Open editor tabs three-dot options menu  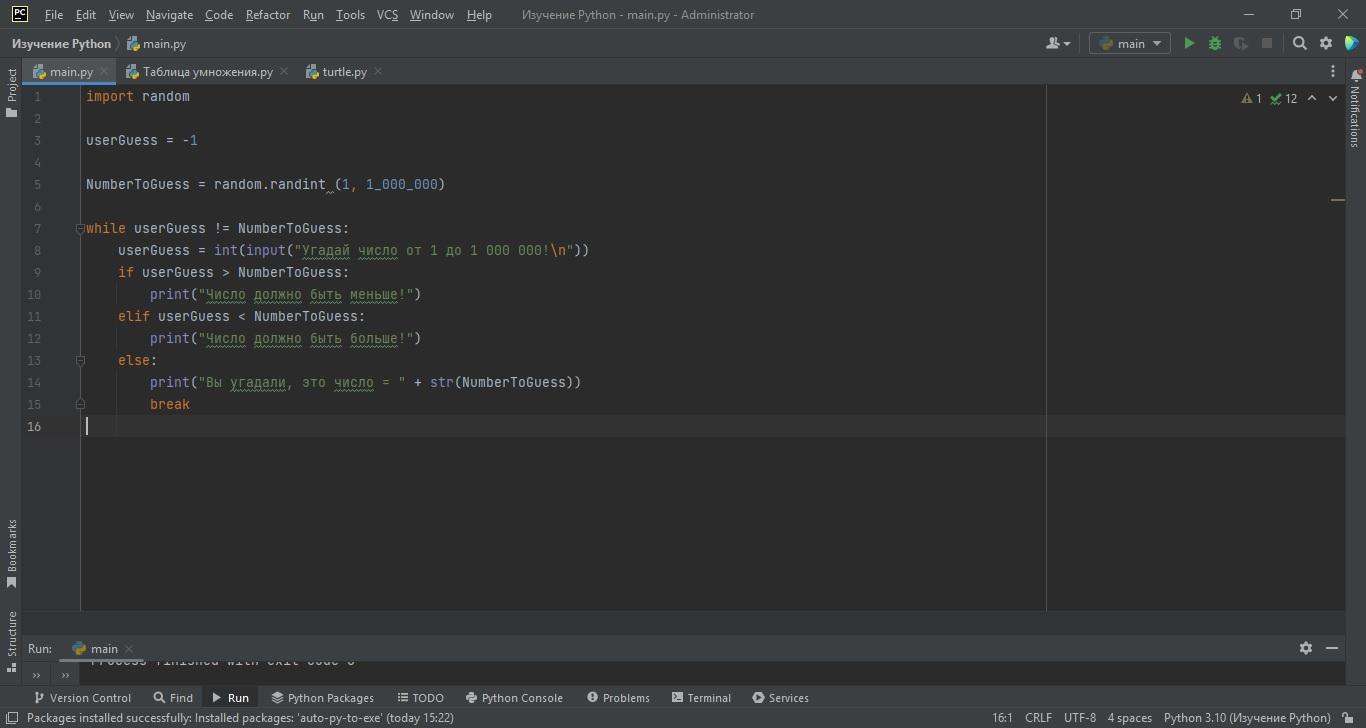1332,71
